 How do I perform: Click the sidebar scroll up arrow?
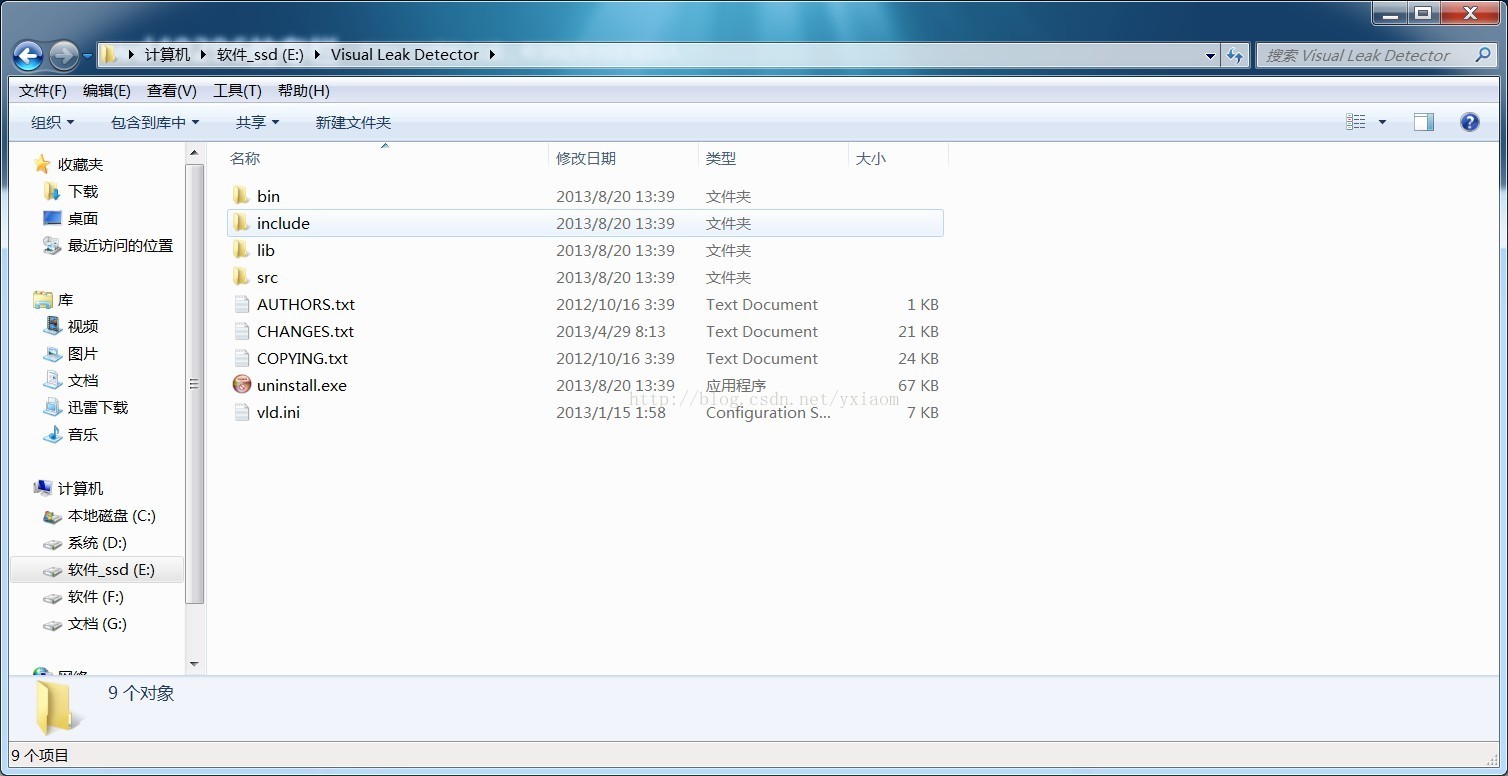point(194,153)
